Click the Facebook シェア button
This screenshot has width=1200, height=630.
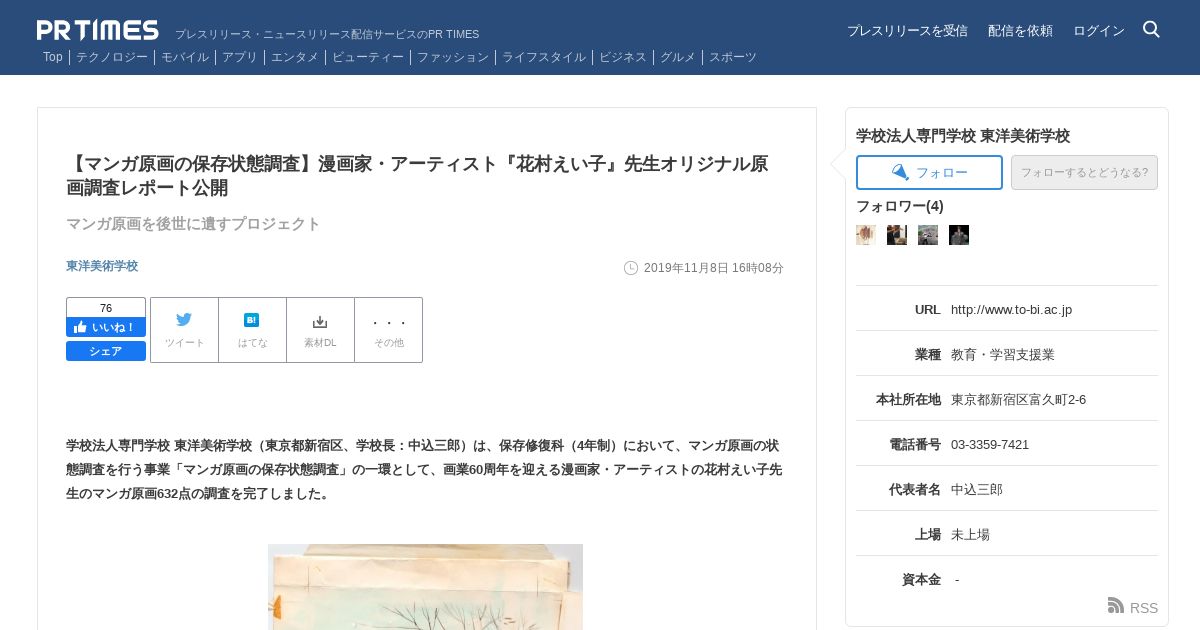106,351
